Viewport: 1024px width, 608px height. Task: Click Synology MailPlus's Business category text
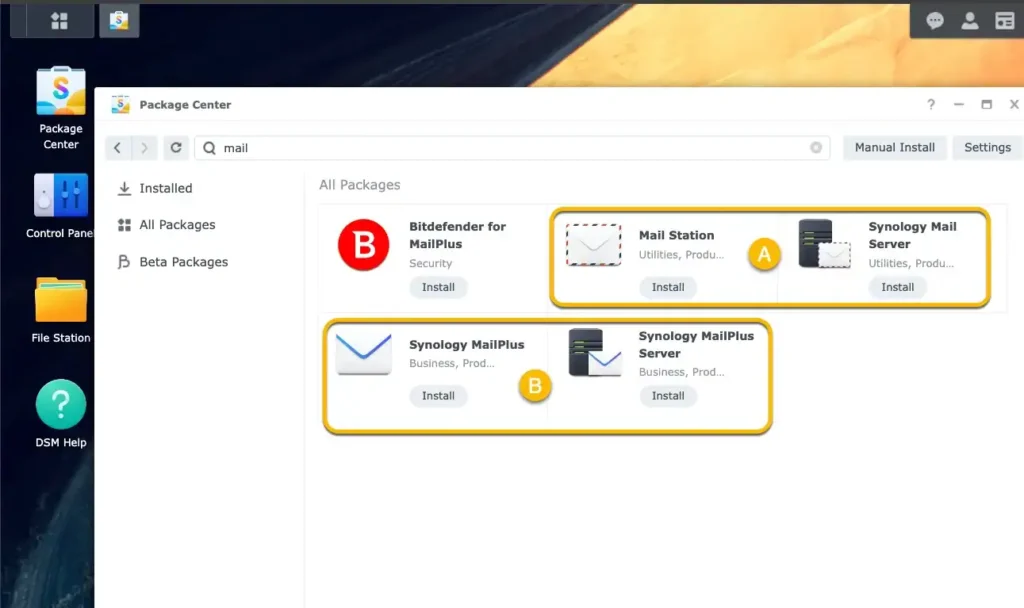point(452,363)
